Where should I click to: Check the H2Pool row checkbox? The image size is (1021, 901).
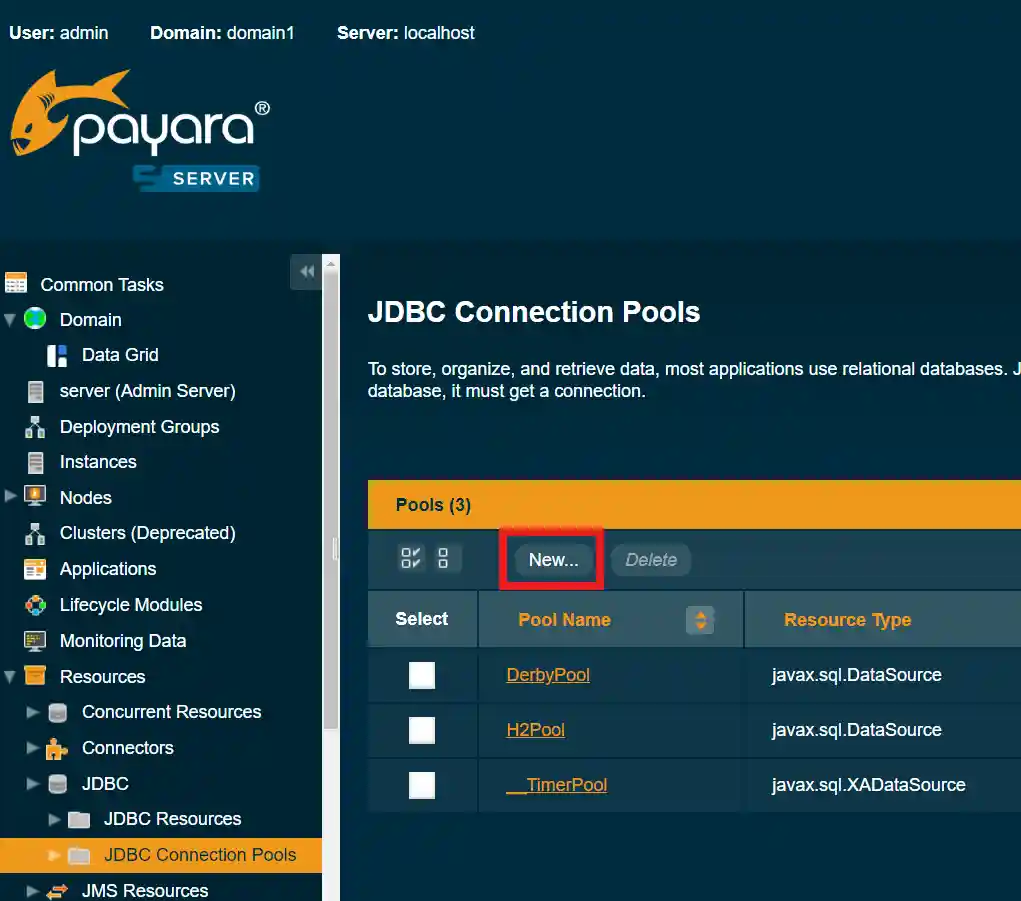pos(422,730)
